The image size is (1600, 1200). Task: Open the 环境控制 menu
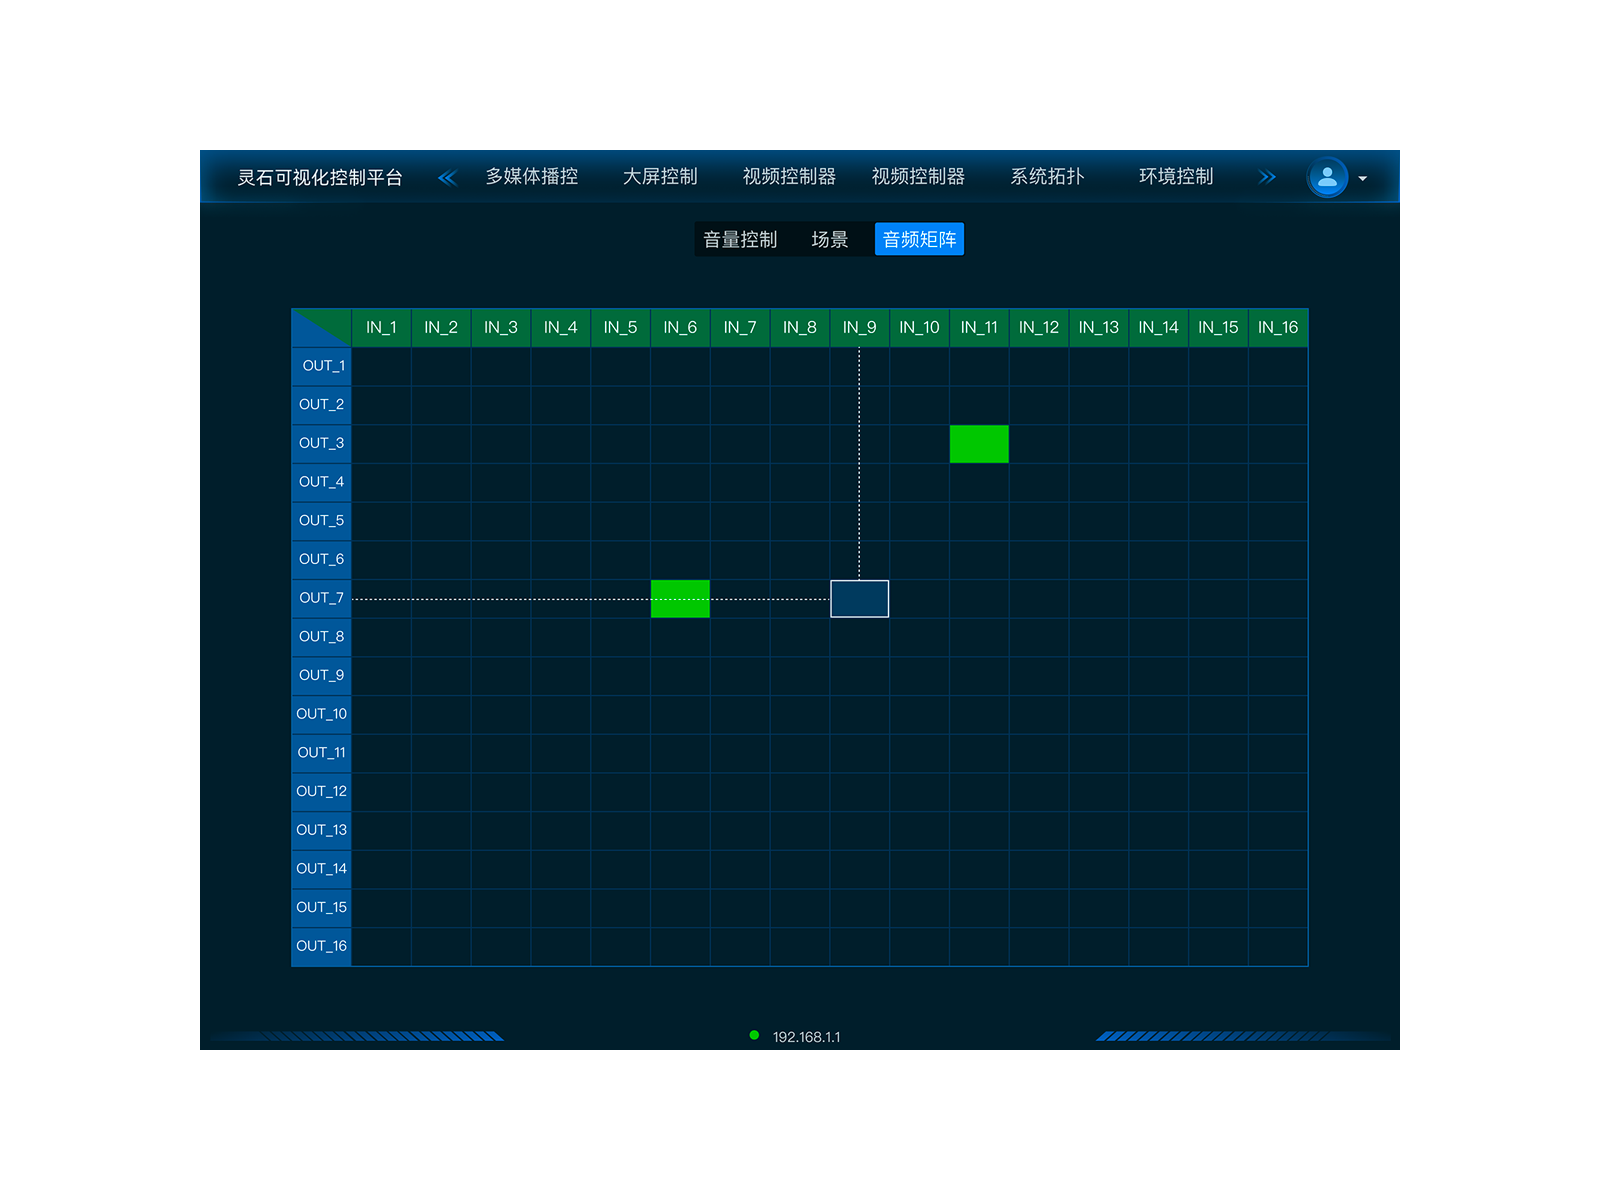(x=1176, y=177)
